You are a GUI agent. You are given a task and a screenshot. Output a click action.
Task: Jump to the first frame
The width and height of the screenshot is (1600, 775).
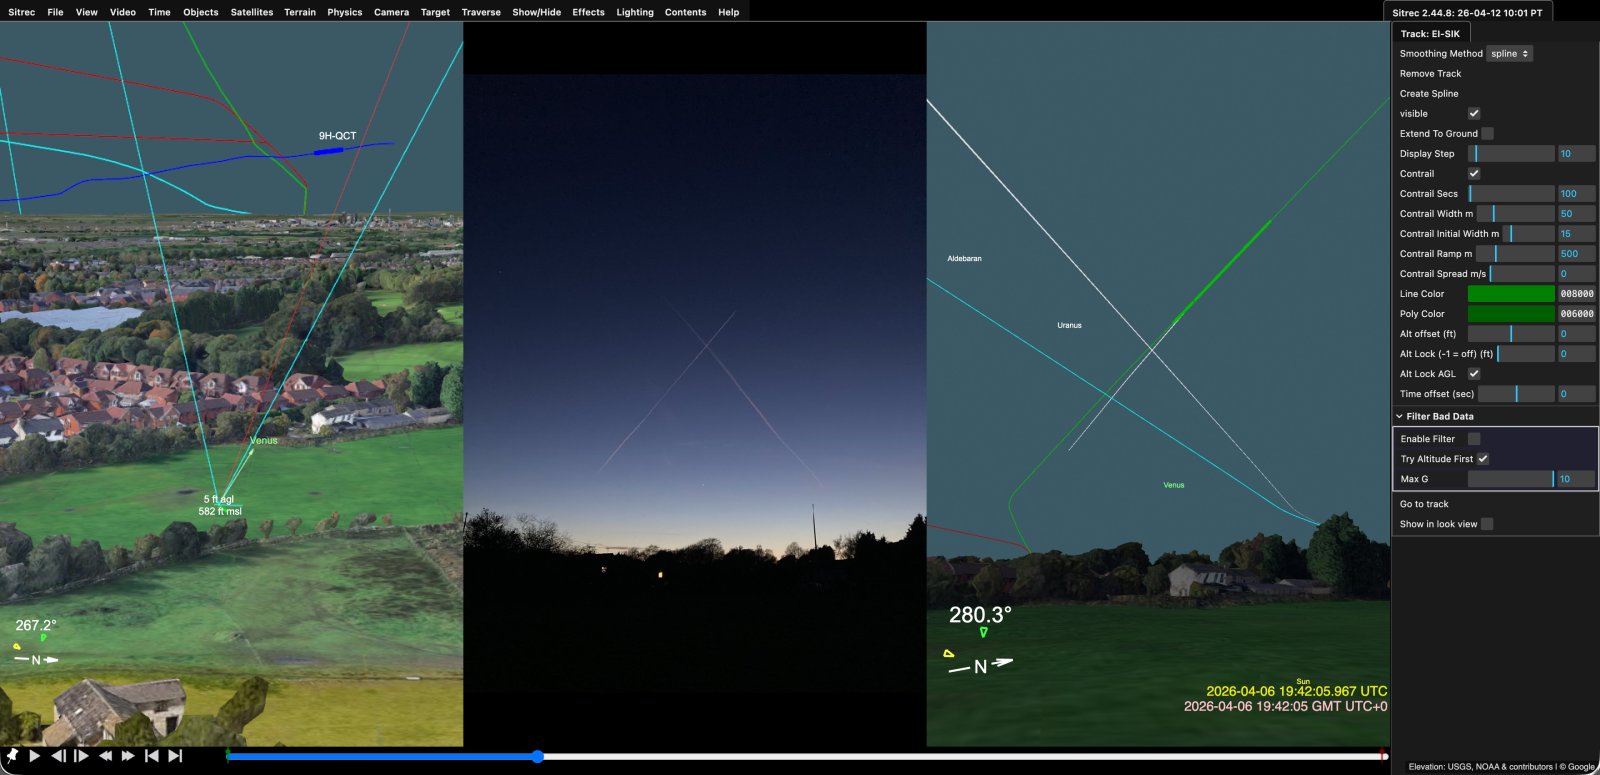[152, 756]
